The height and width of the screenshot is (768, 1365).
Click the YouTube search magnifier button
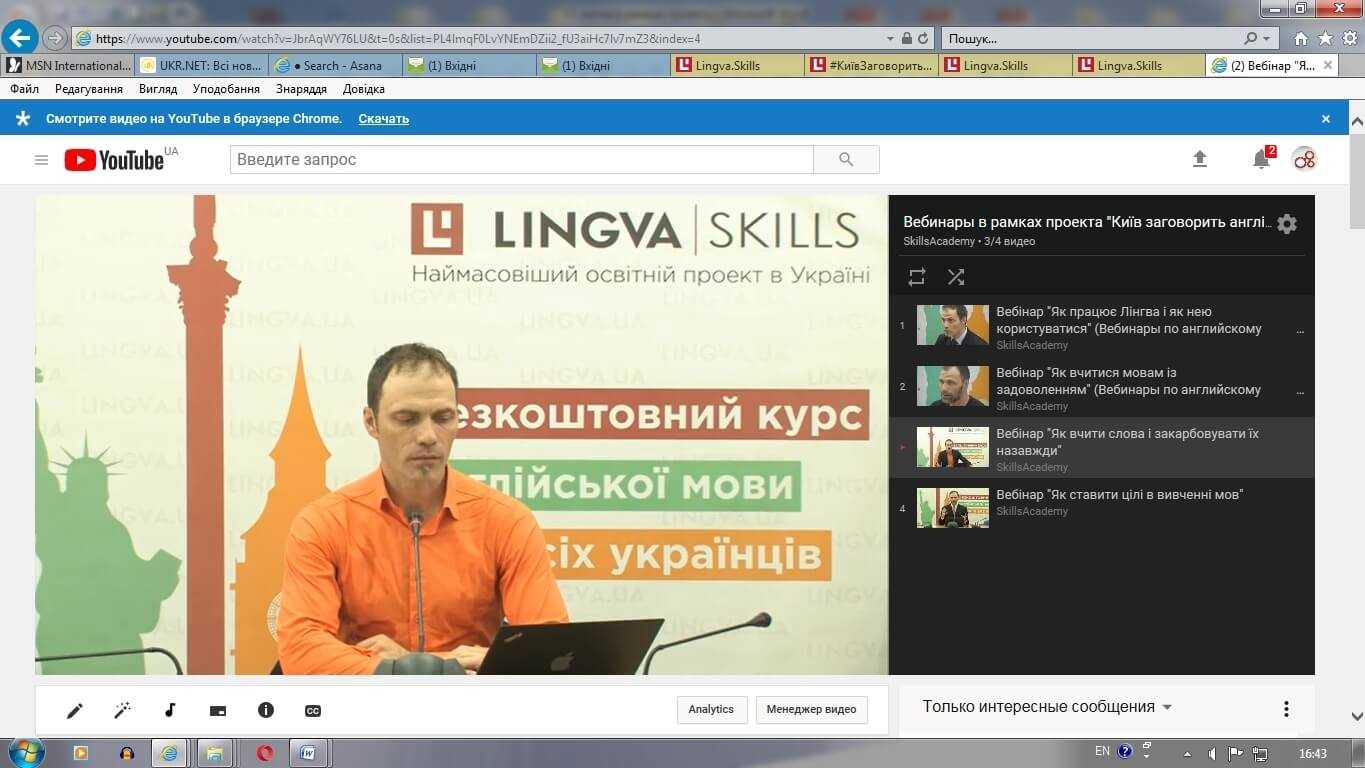pos(846,160)
